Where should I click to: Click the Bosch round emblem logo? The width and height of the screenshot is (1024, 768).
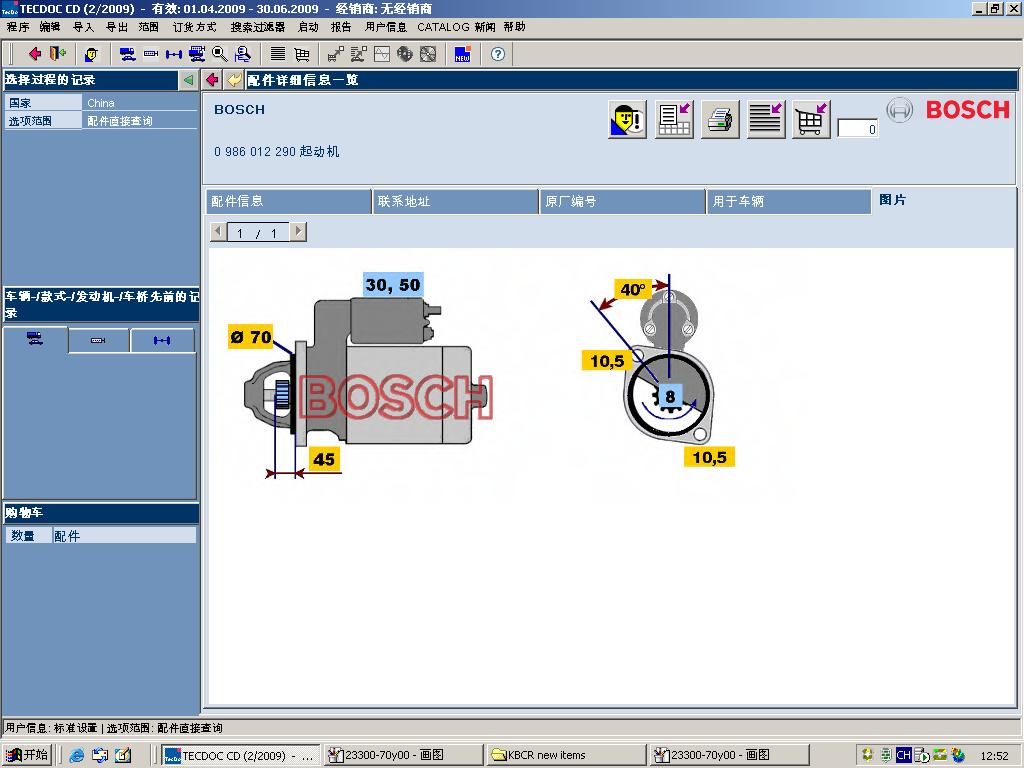[899, 110]
